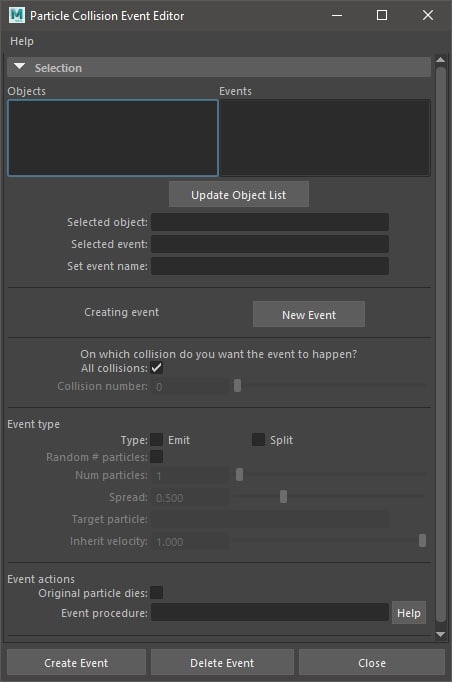Click the vertical scrollbar thumb
Screen dimensions: 452x682
tap(440, 344)
